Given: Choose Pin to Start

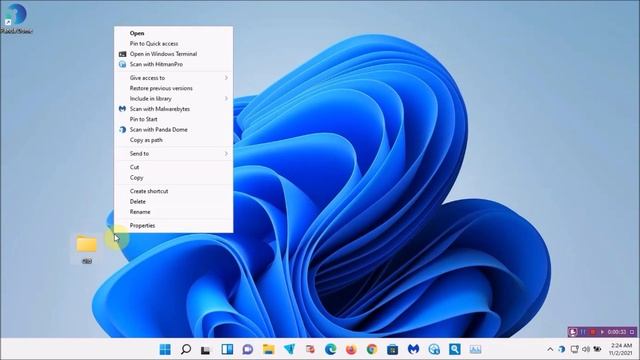Looking at the screenshot, I should coord(174,119).
